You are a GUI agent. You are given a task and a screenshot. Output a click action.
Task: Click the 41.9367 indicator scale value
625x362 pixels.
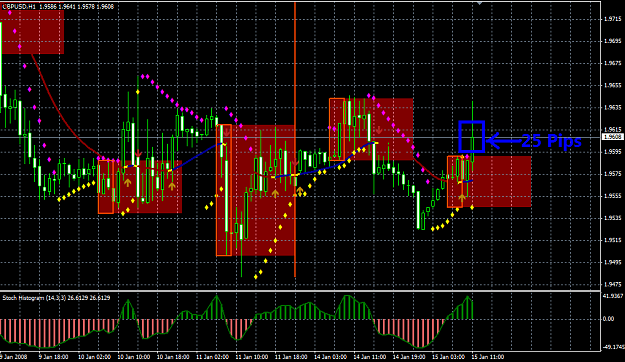[613, 296]
